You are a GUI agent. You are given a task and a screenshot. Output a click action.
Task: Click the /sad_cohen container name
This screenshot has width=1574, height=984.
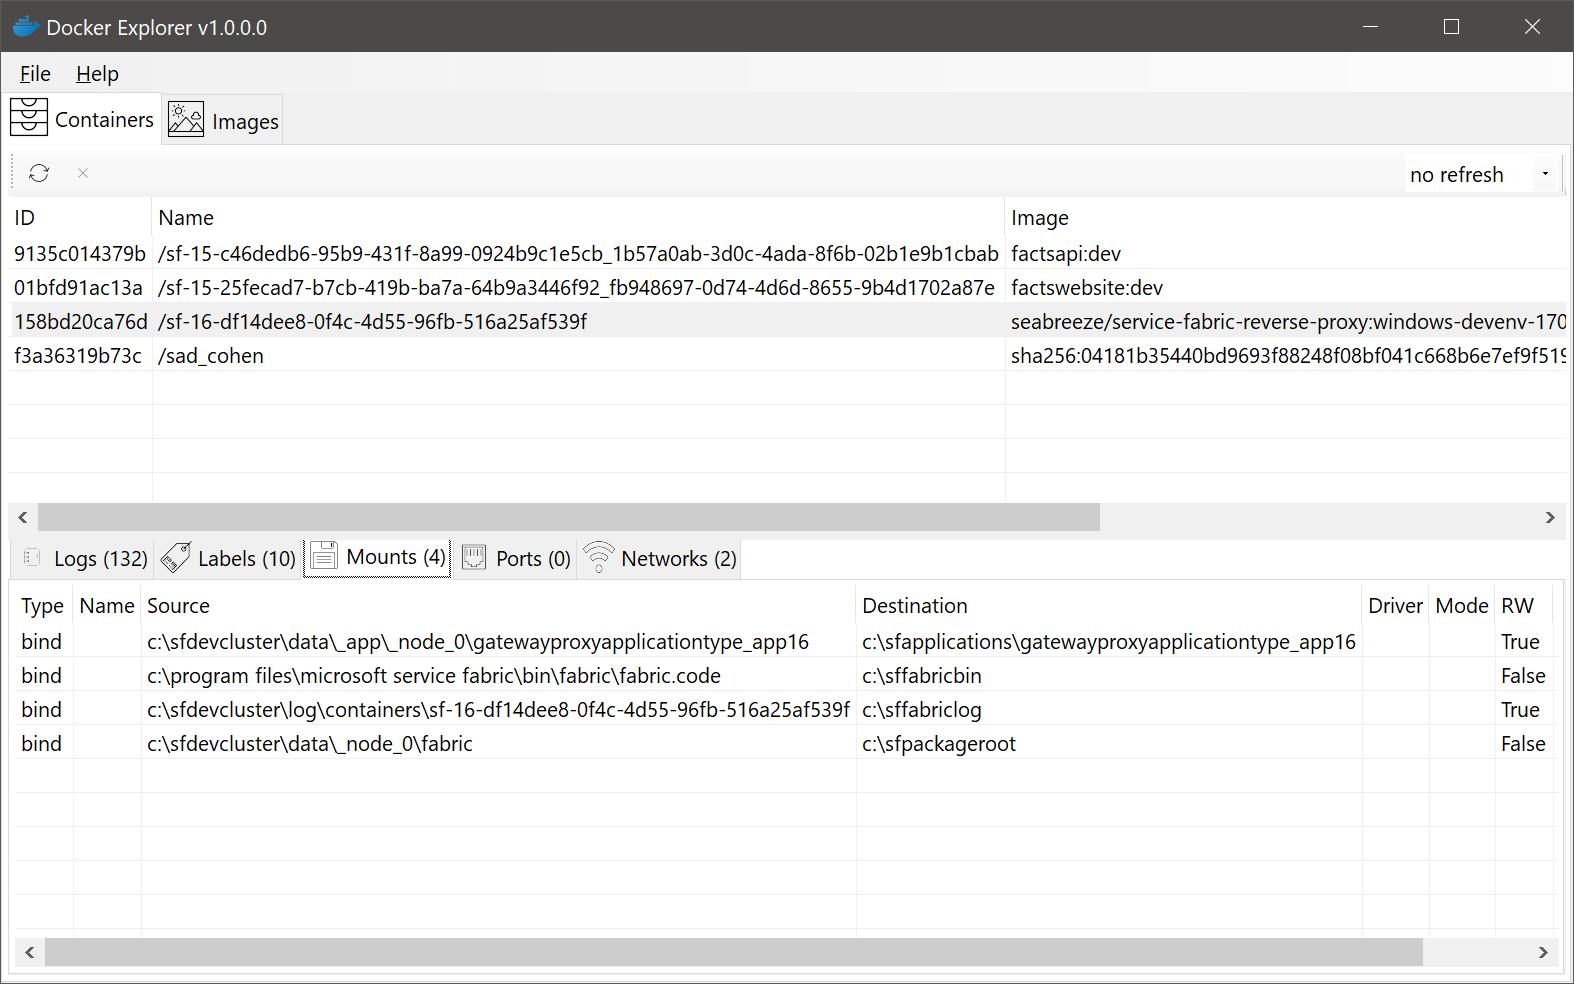(x=211, y=356)
